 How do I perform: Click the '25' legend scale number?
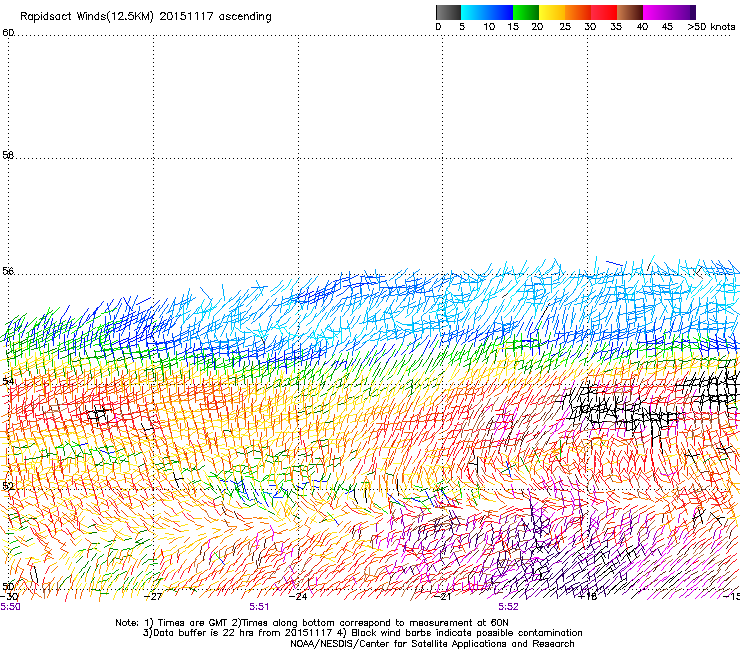(565, 27)
